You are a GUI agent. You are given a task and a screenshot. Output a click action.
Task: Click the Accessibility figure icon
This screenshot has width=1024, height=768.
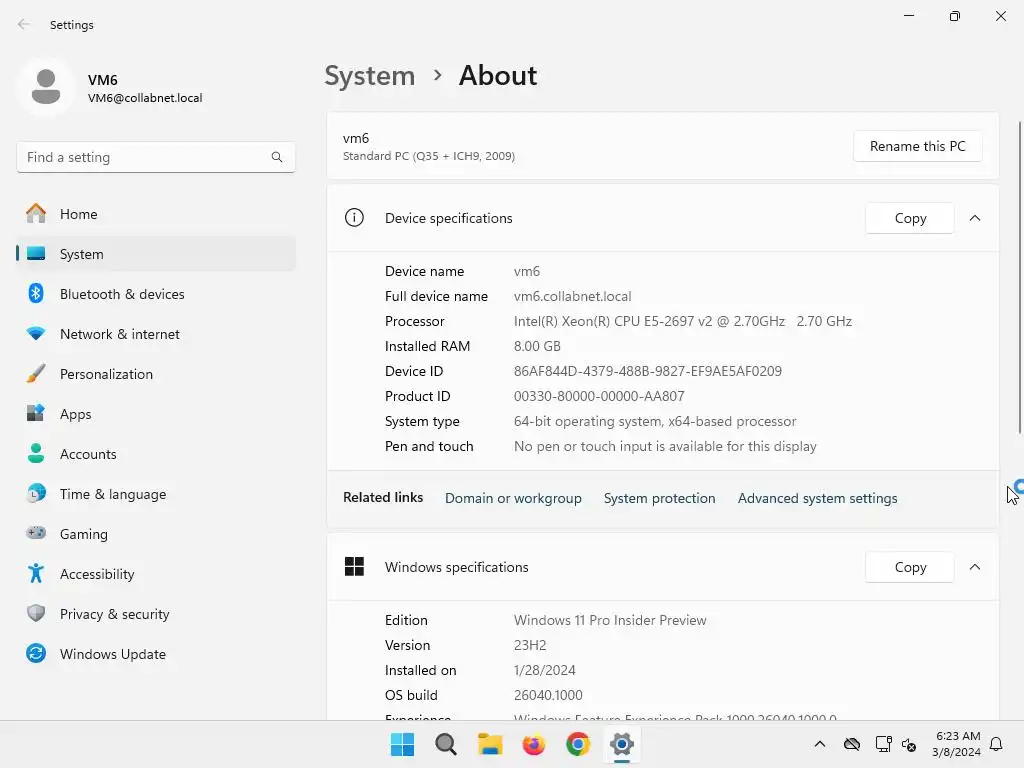tap(36, 573)
